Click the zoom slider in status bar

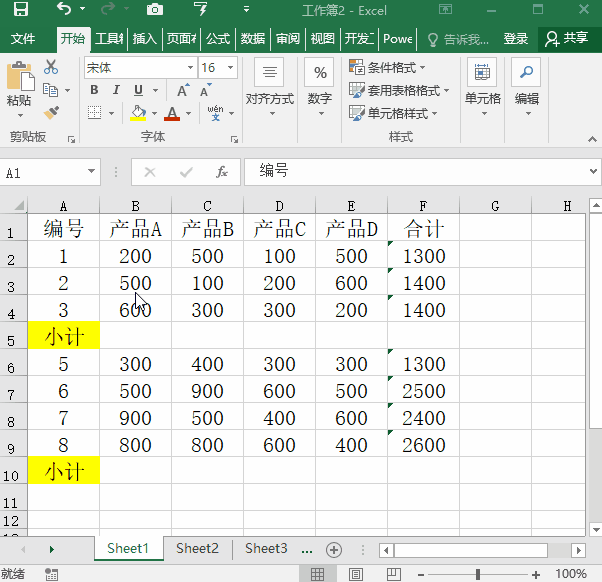479,574
